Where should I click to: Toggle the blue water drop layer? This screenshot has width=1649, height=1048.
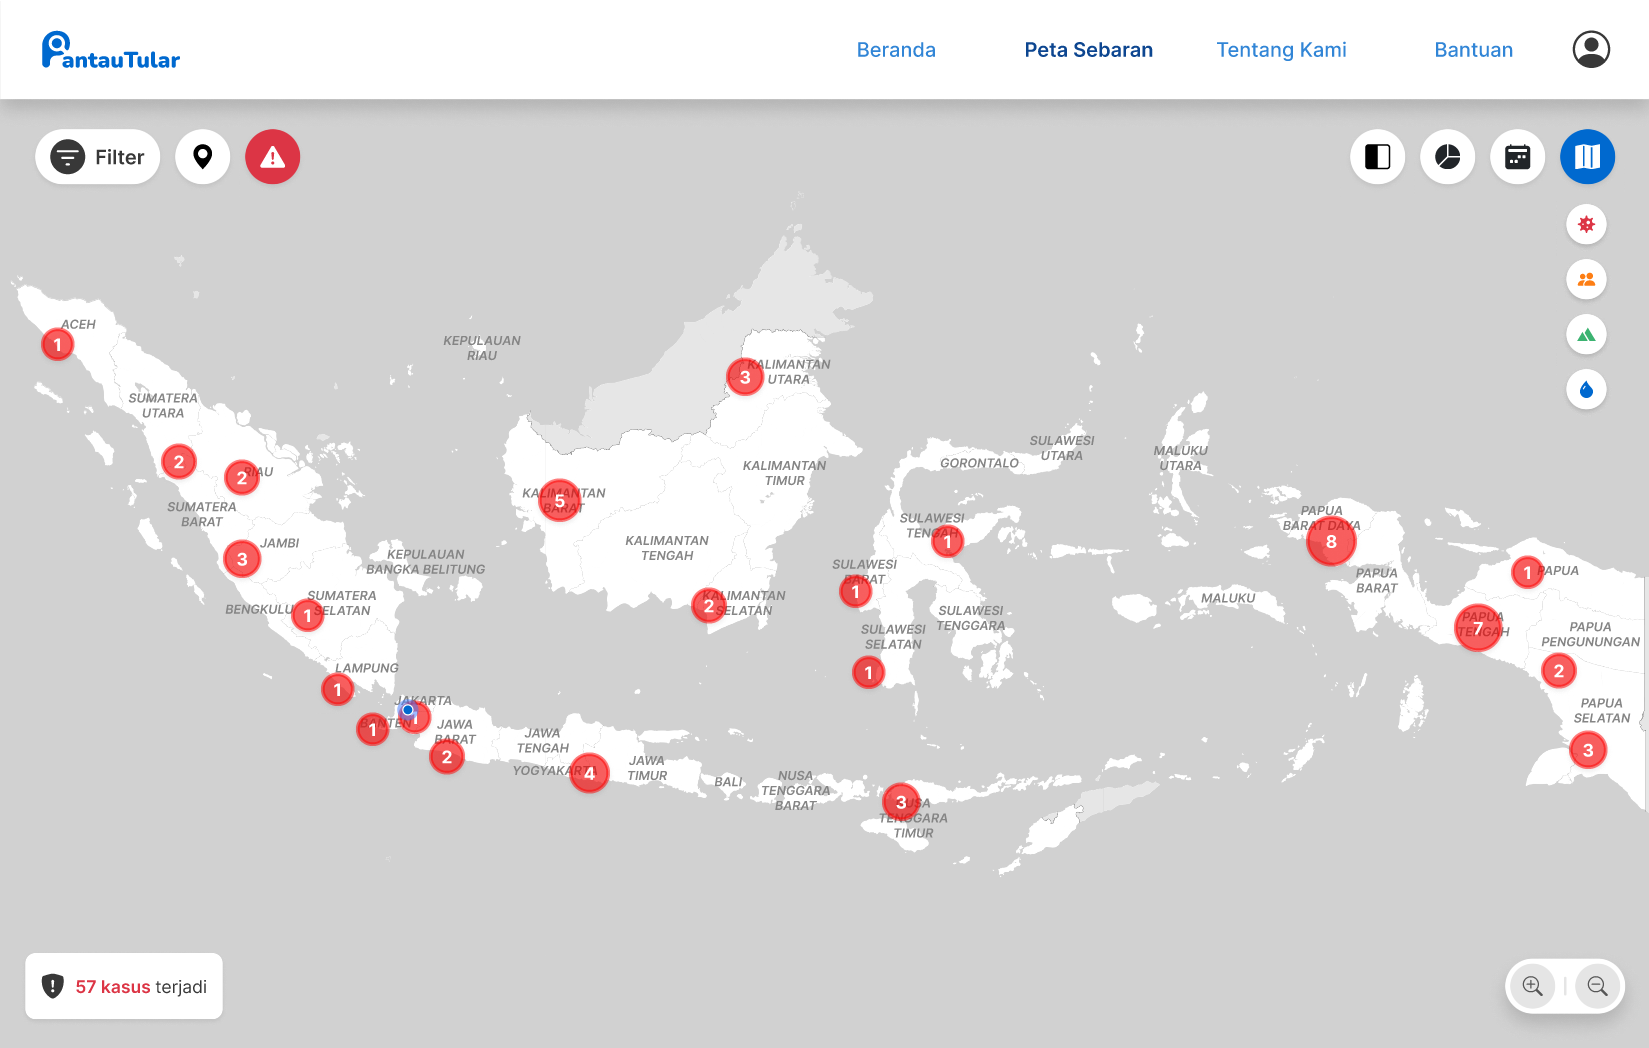[1586, 390]
